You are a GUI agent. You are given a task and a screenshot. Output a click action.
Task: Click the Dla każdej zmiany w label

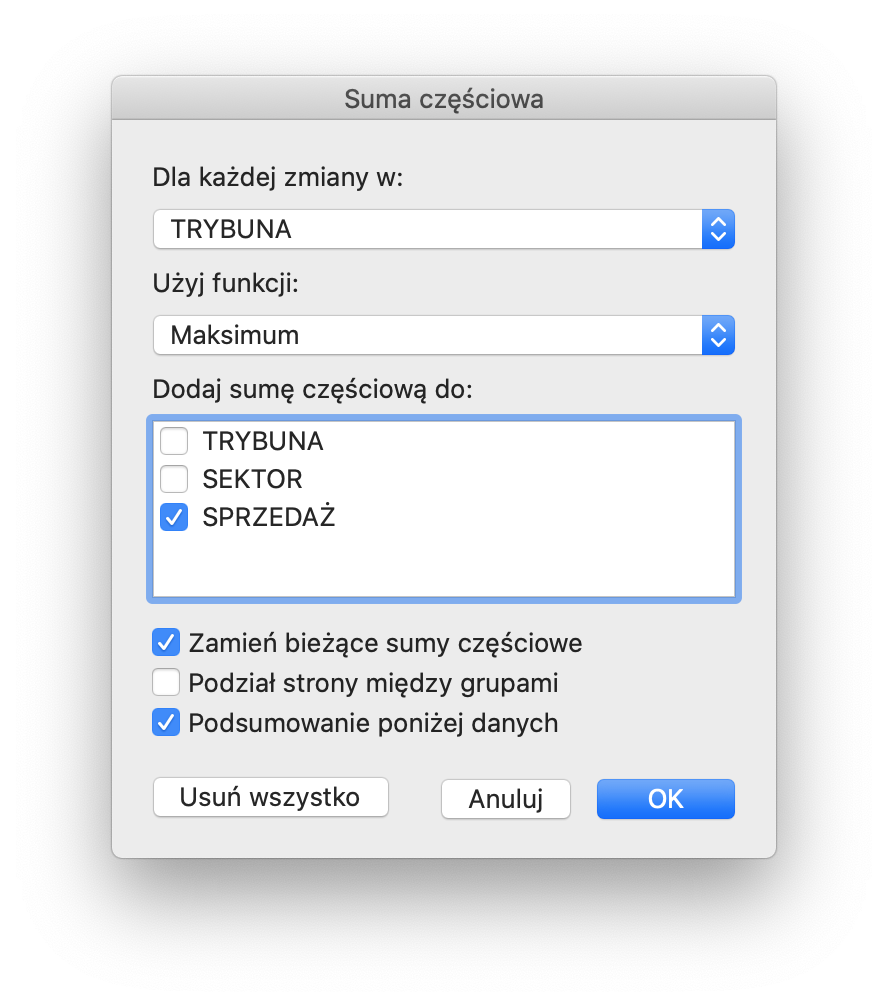(277, 178)
